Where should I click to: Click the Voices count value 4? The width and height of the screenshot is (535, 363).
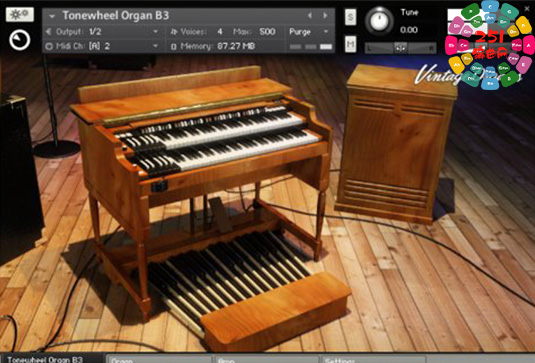tap(220, 32)
